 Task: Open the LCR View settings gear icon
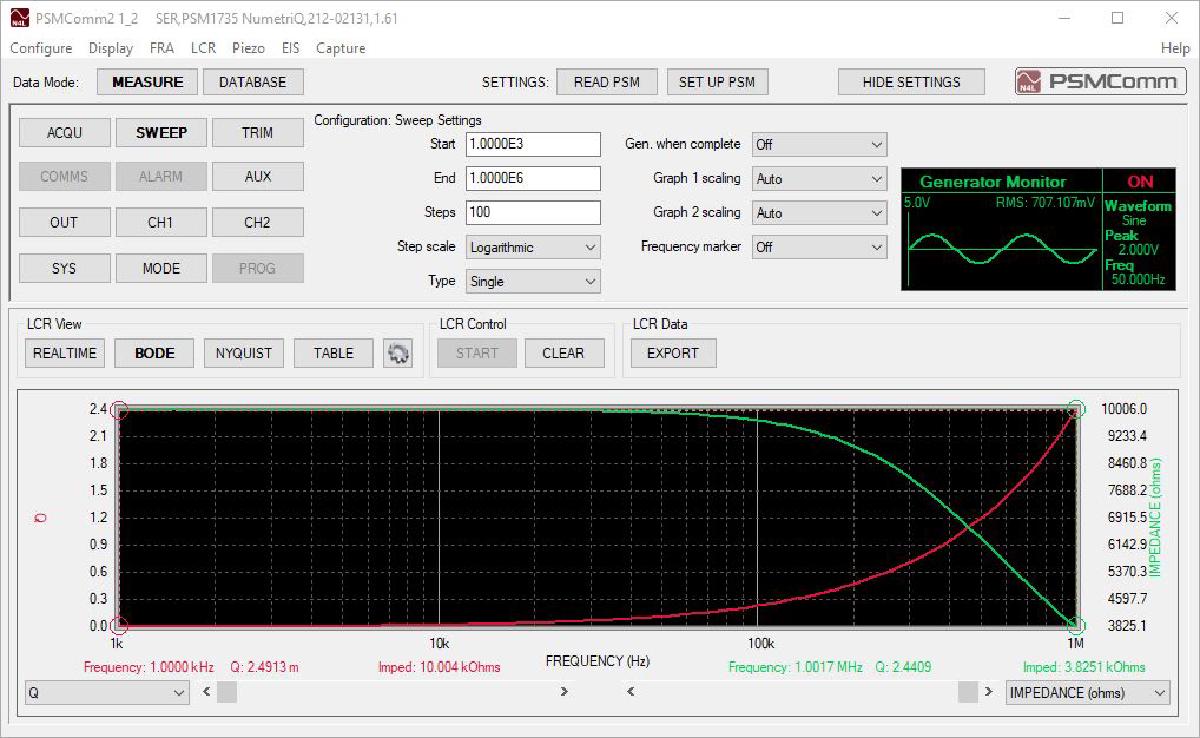(398, 353)
